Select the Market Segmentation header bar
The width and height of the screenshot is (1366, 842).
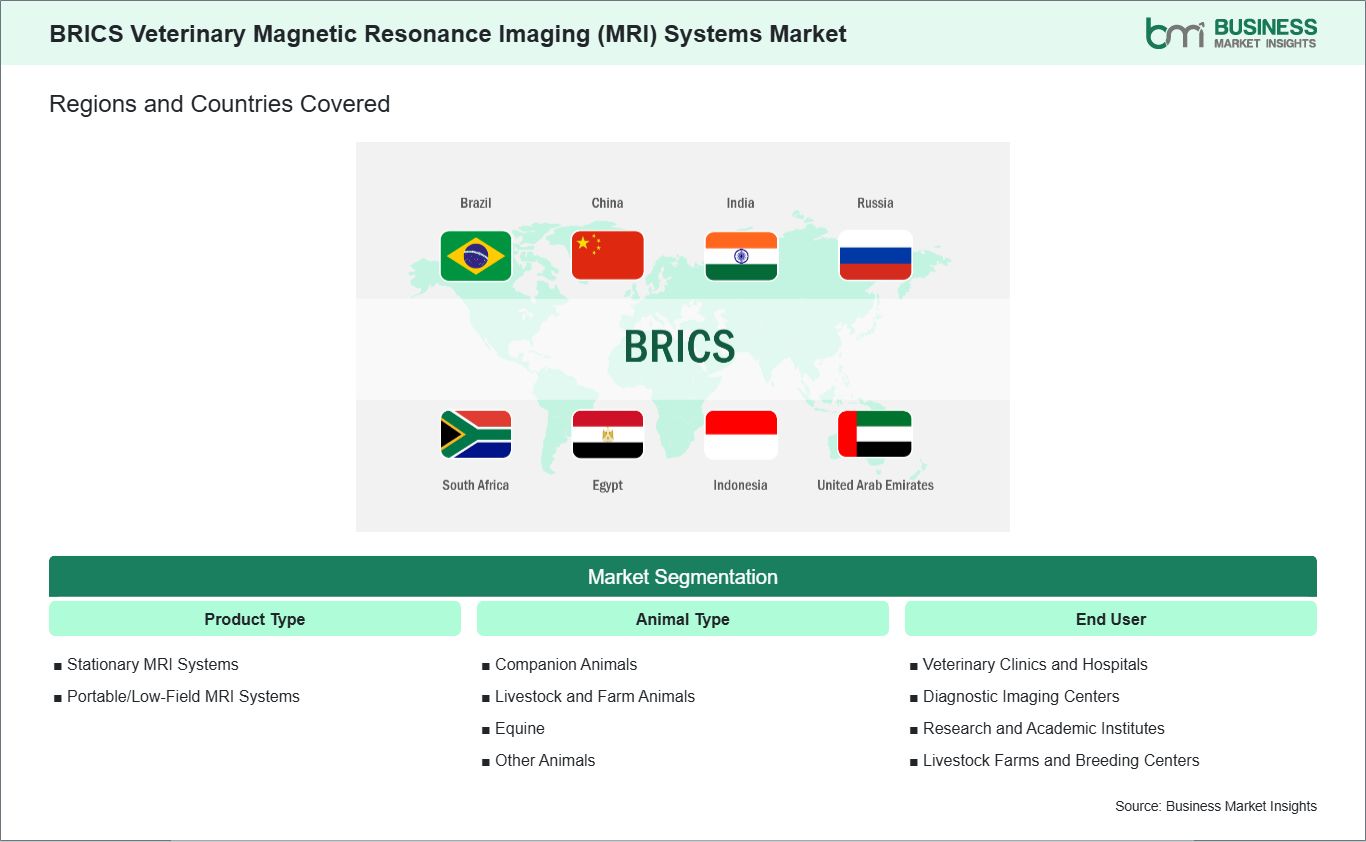(683, 577)
